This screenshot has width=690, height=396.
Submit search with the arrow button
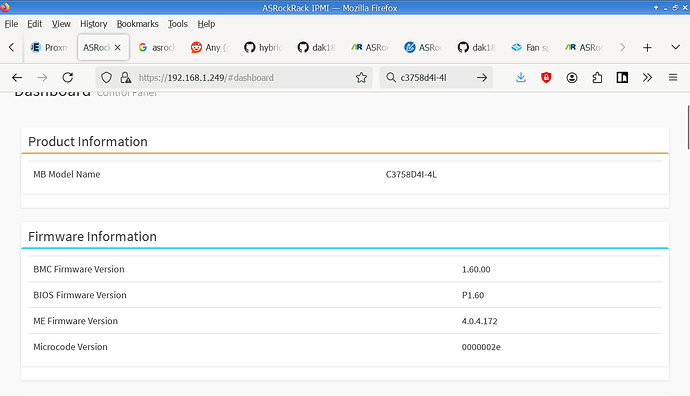pyautogui.click(x=482, y=78)
